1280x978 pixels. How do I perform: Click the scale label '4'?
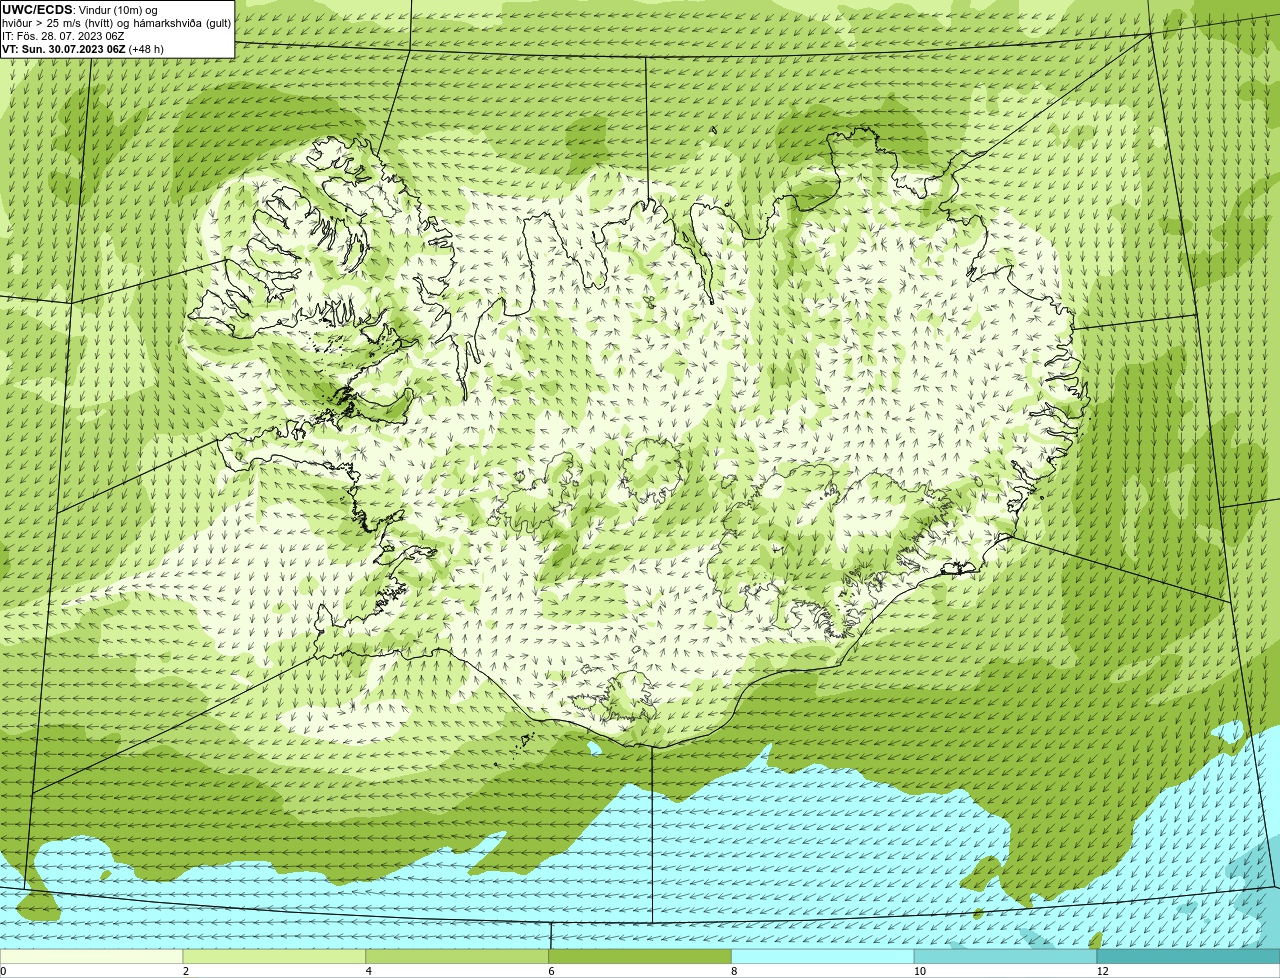pyautogui.click(x=369, y=971)
